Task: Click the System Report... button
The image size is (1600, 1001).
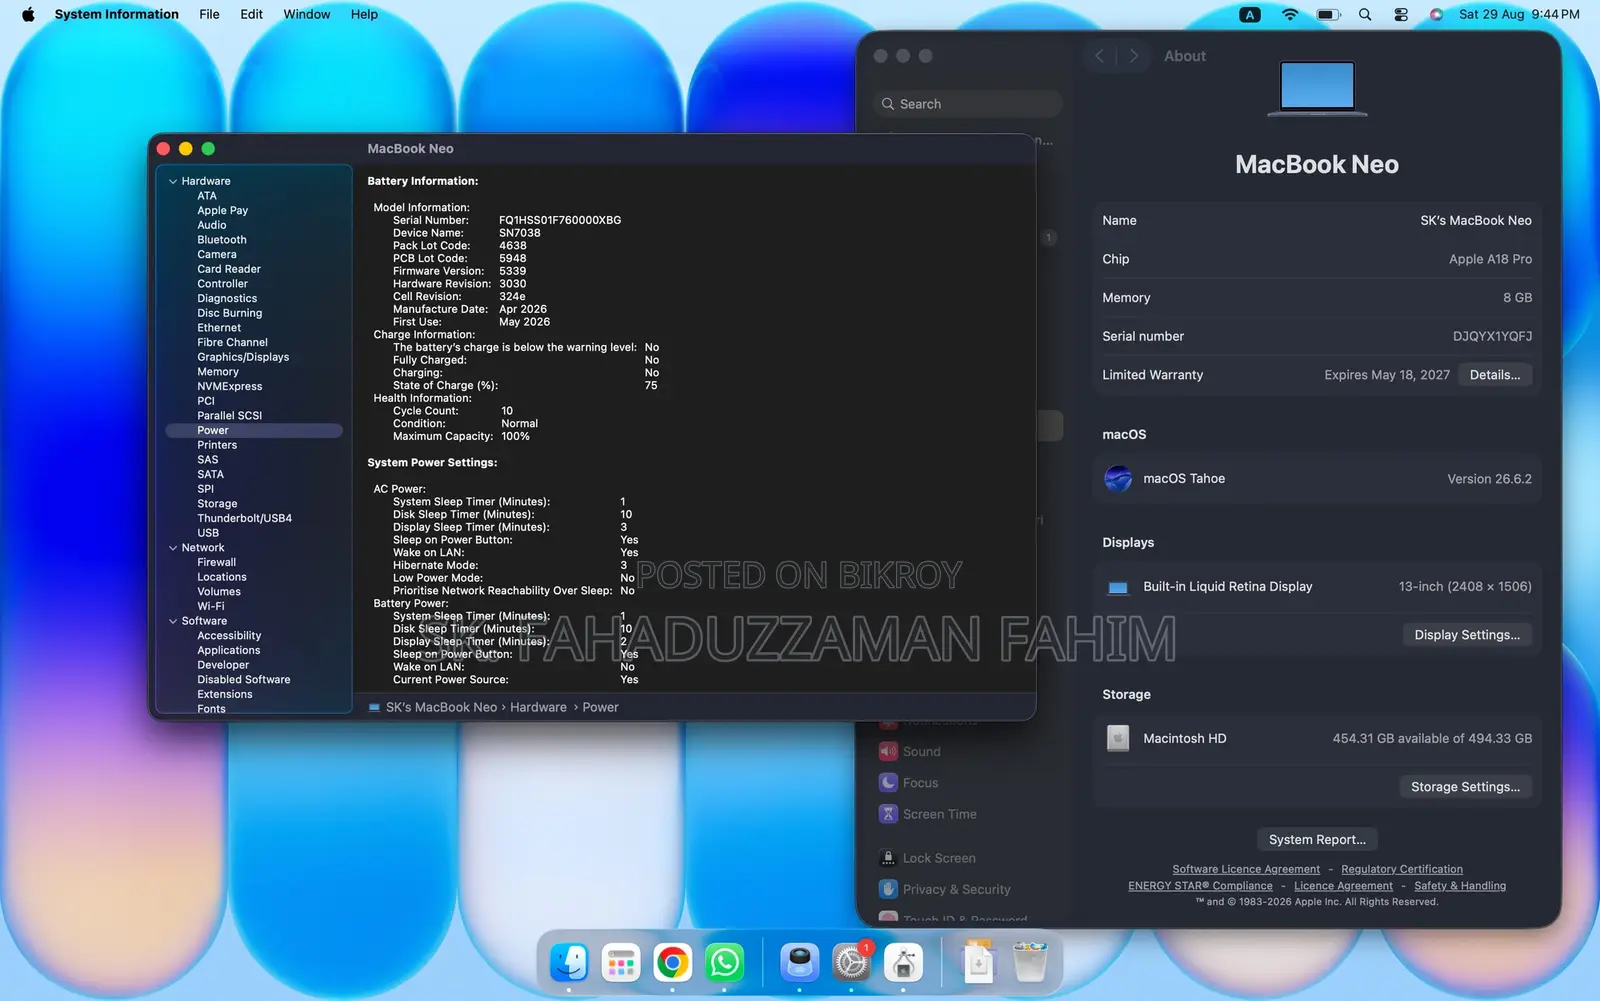Action: point(1316,840)
